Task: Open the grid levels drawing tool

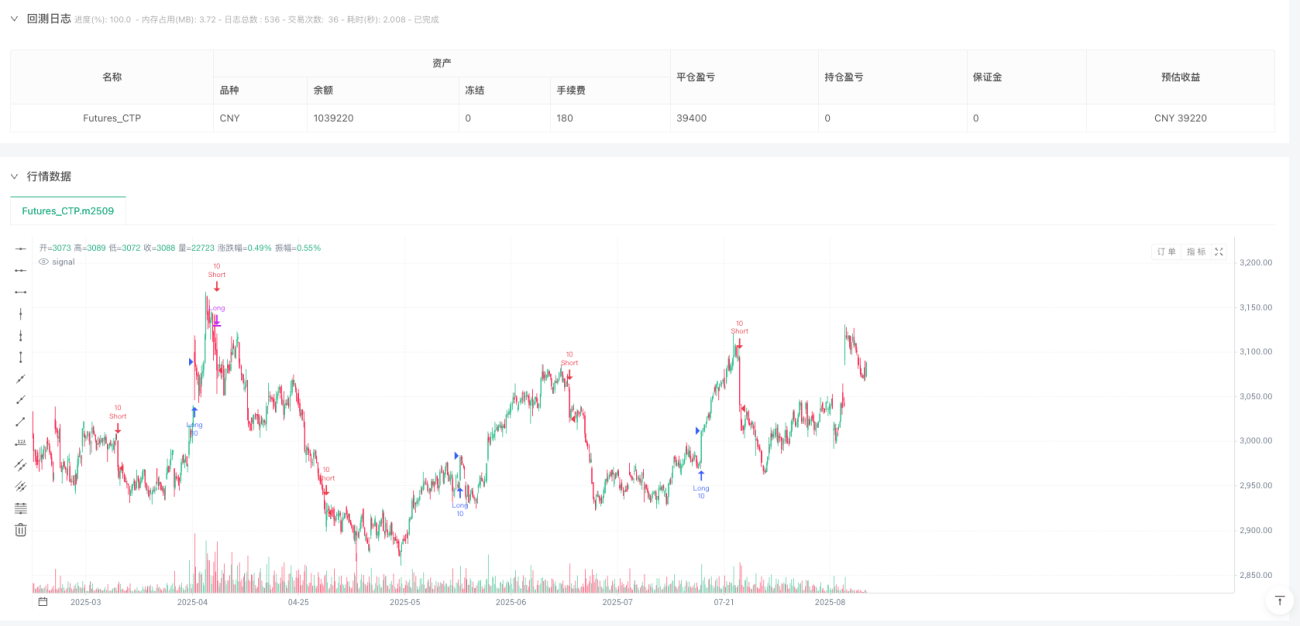Action: [20, 508]
